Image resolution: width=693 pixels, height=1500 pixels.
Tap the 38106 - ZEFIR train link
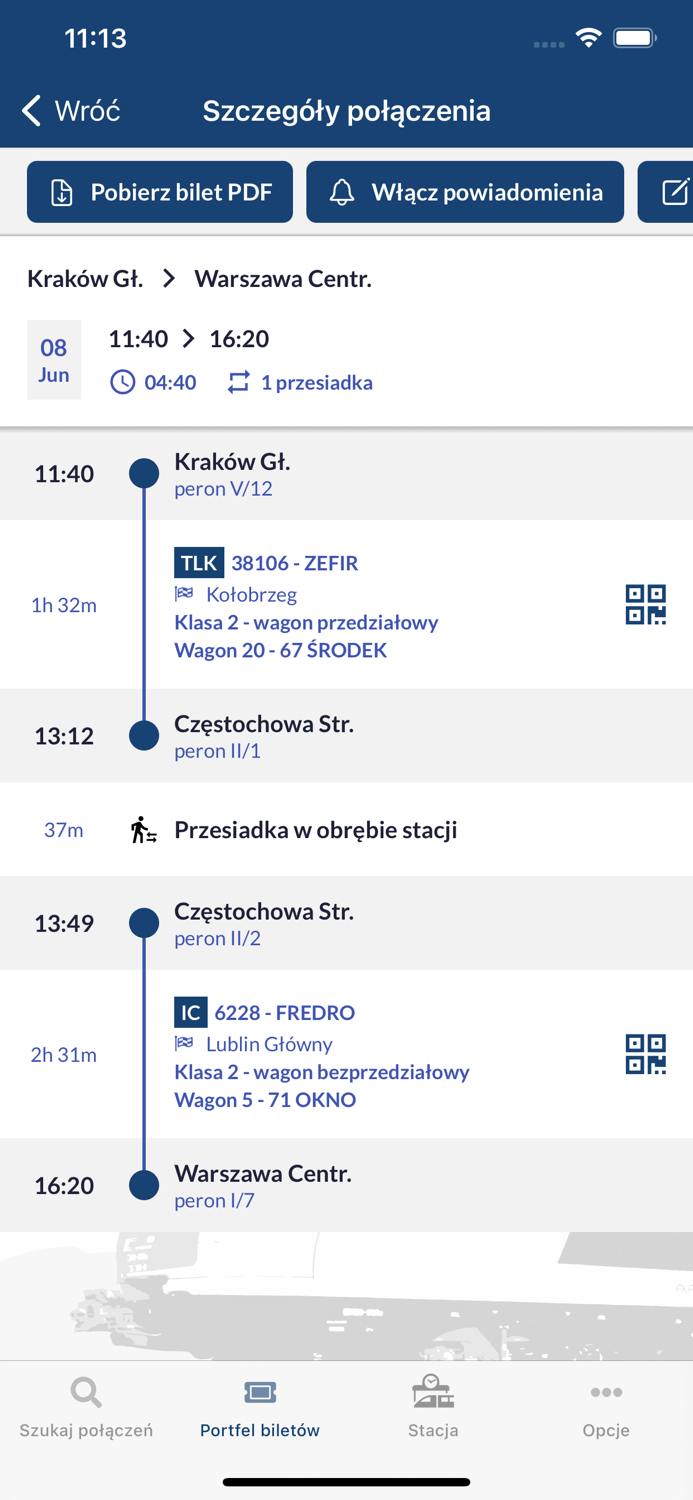click(295, 563)
